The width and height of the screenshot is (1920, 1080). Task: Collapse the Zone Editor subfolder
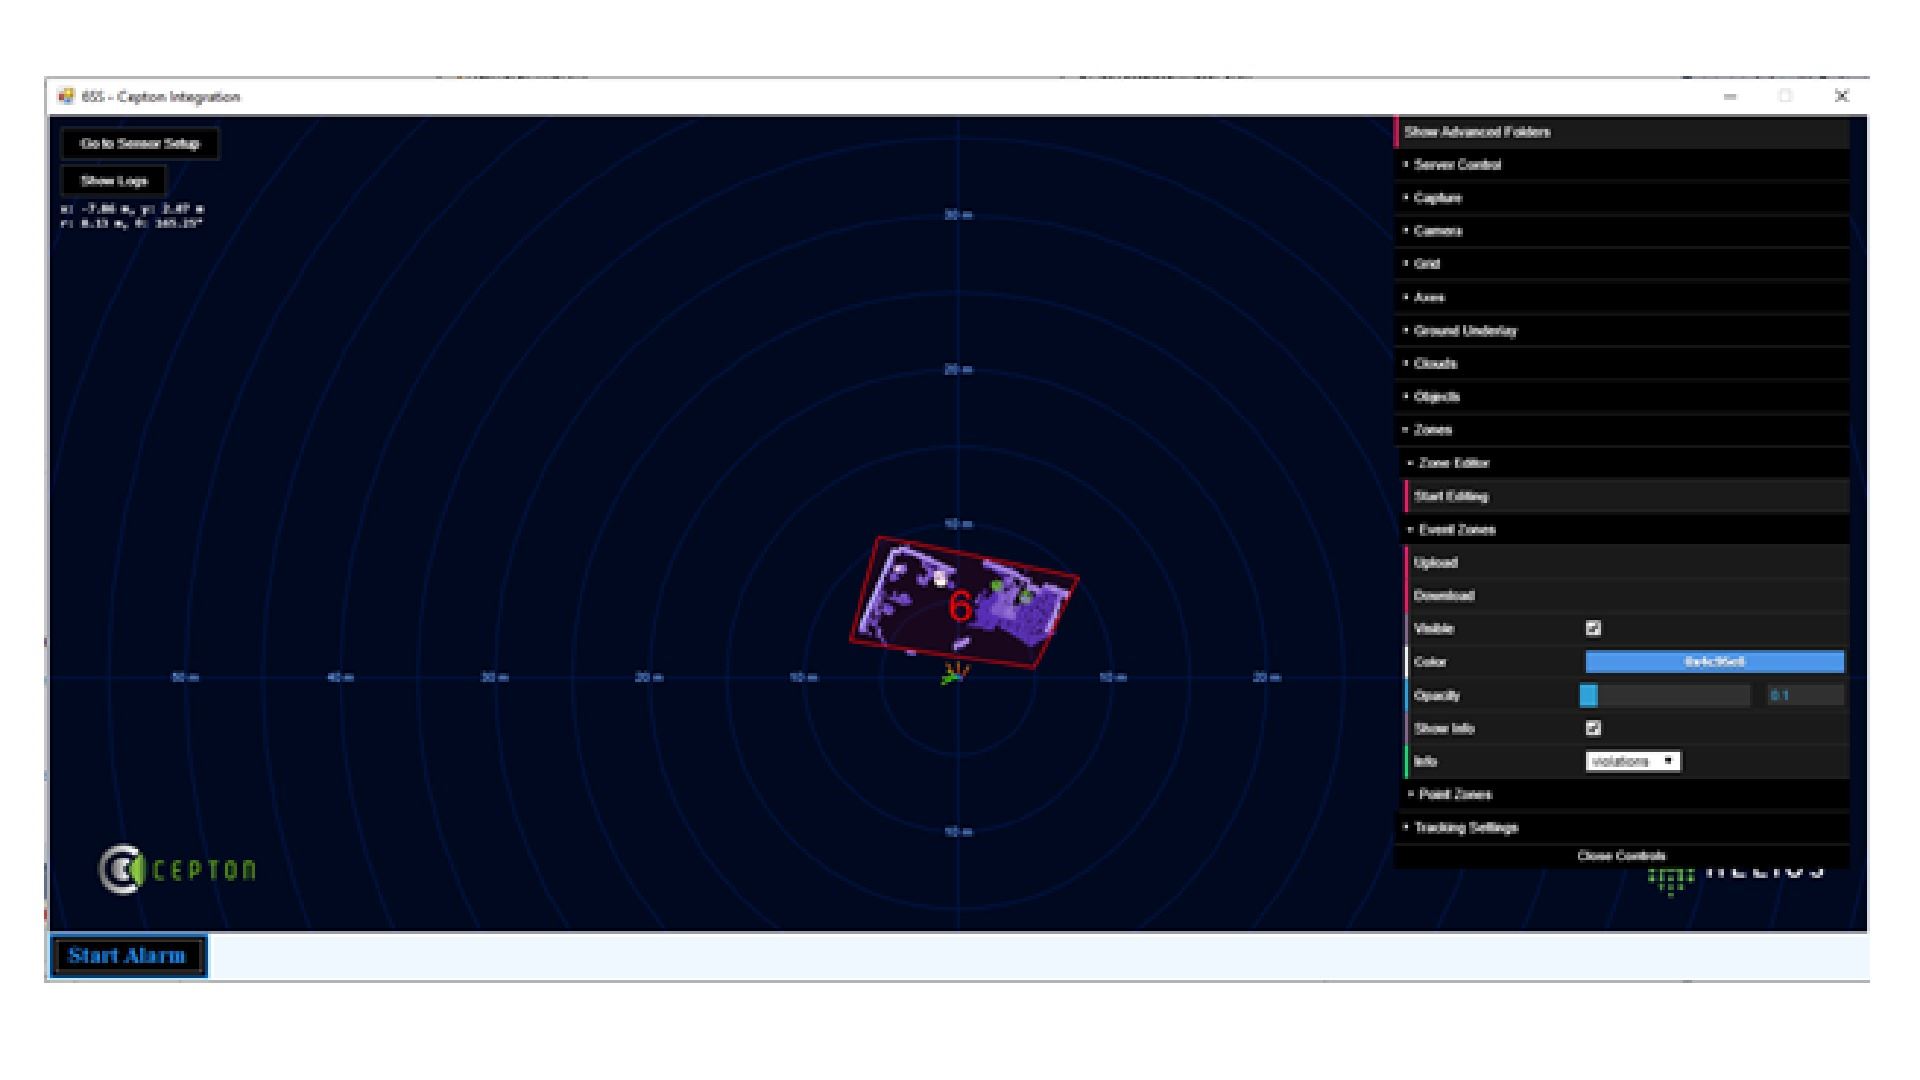(x=1626, y=463)
